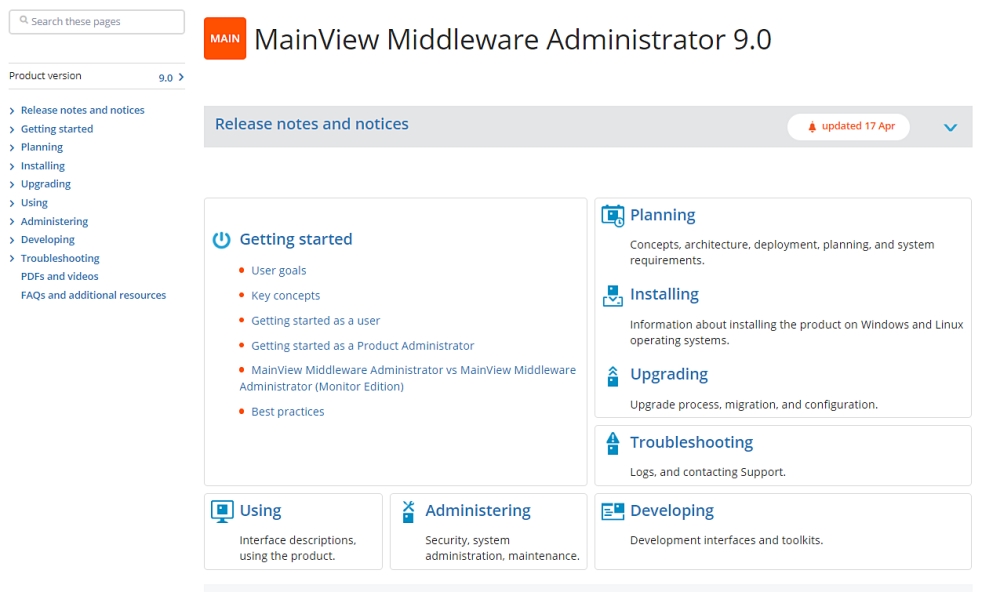Open the Product version 9.0 selector

[172, 77]
